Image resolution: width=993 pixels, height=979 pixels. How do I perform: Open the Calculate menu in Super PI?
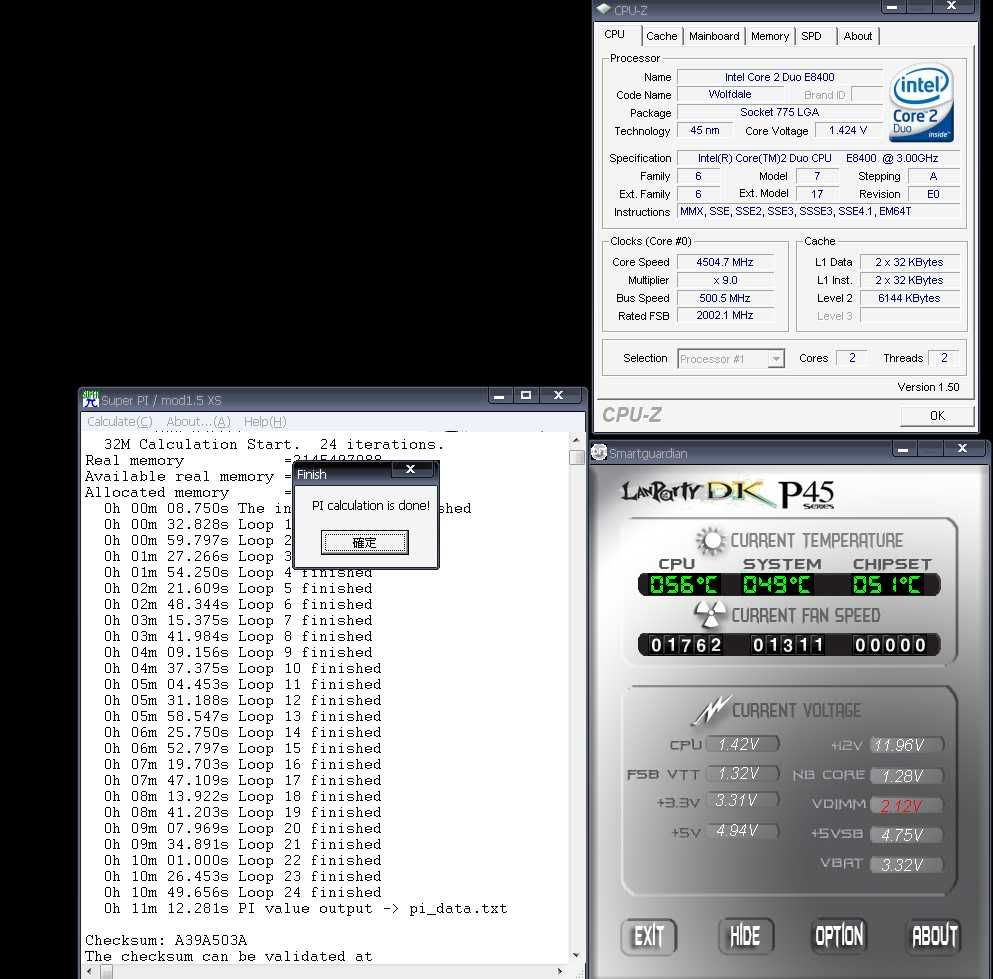[117, 421]
